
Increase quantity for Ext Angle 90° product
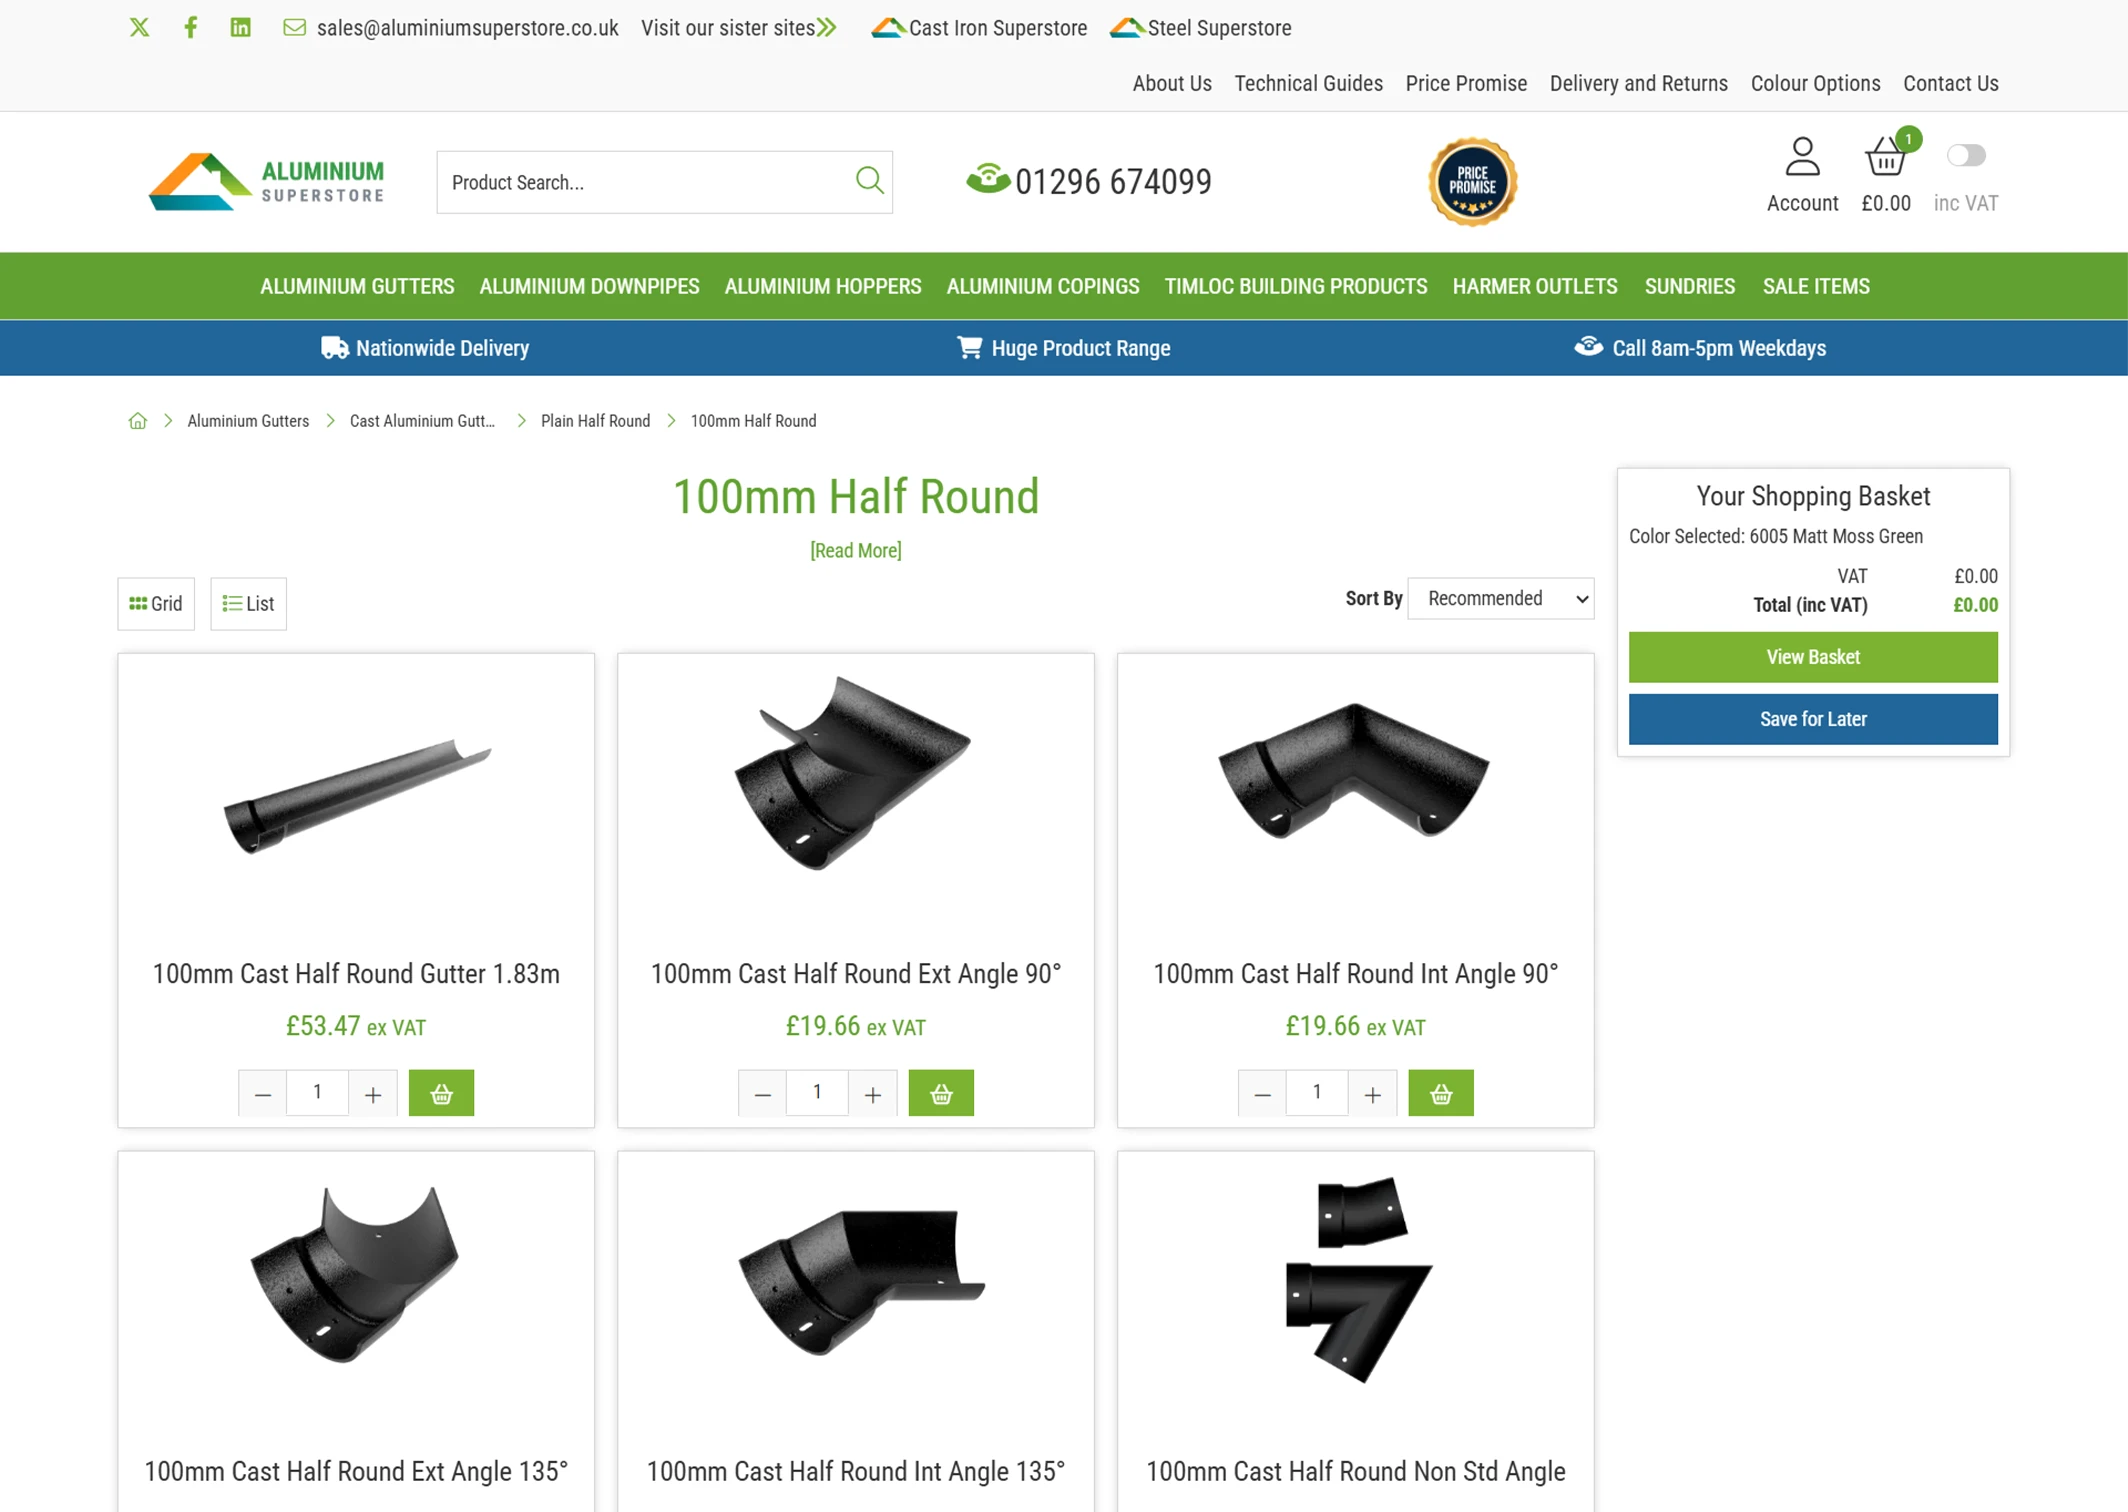click(873, 1094)
